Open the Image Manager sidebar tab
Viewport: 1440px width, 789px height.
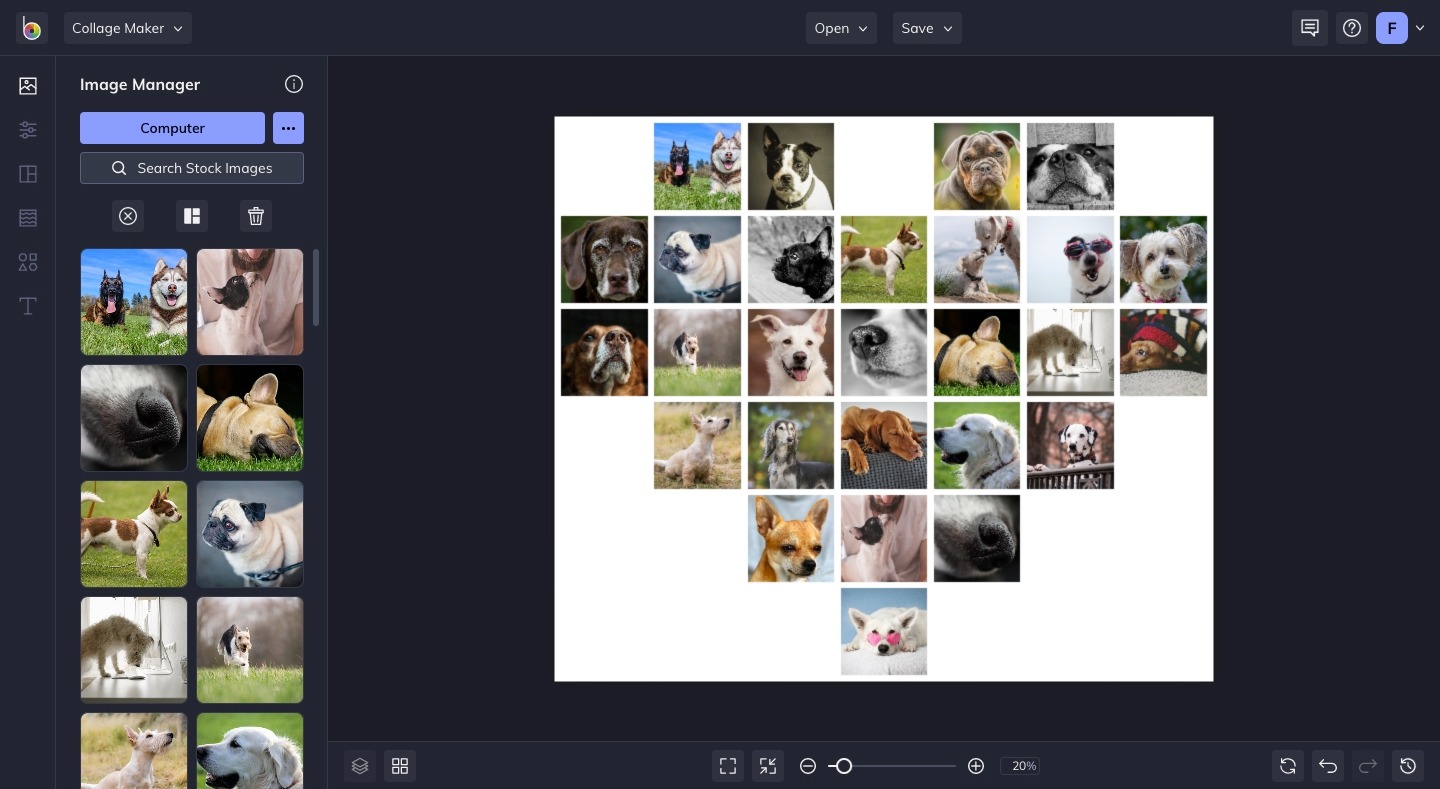pos(28,86)
